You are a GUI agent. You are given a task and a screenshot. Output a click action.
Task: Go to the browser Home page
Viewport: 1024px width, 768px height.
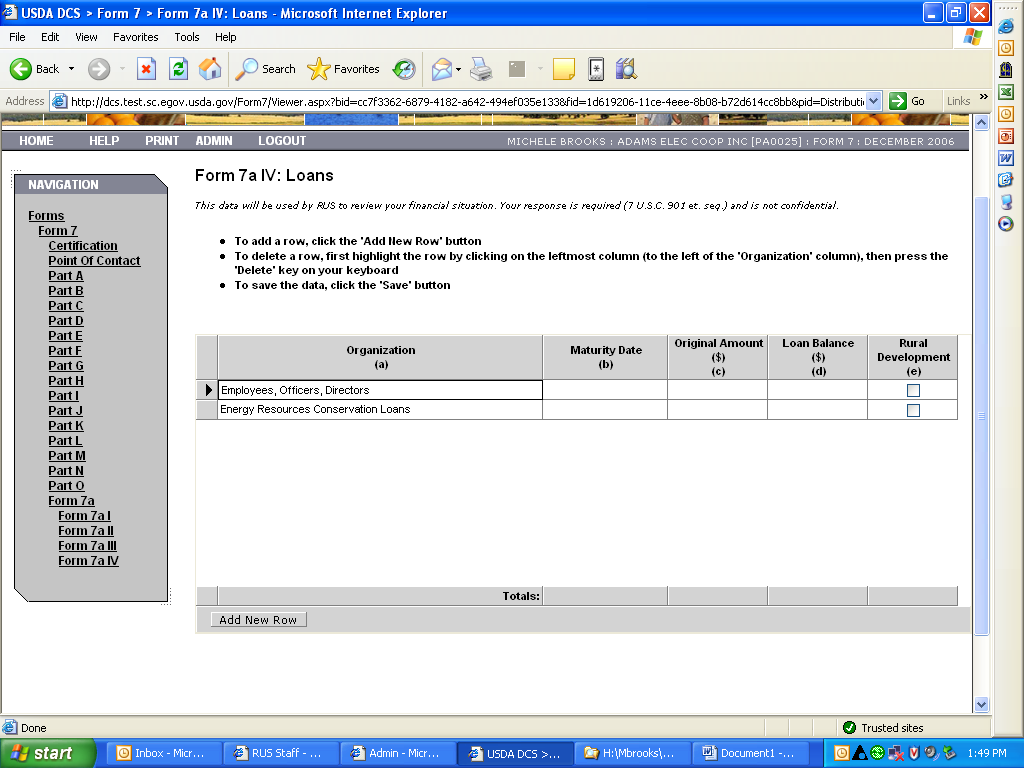[x=210, y=69]
